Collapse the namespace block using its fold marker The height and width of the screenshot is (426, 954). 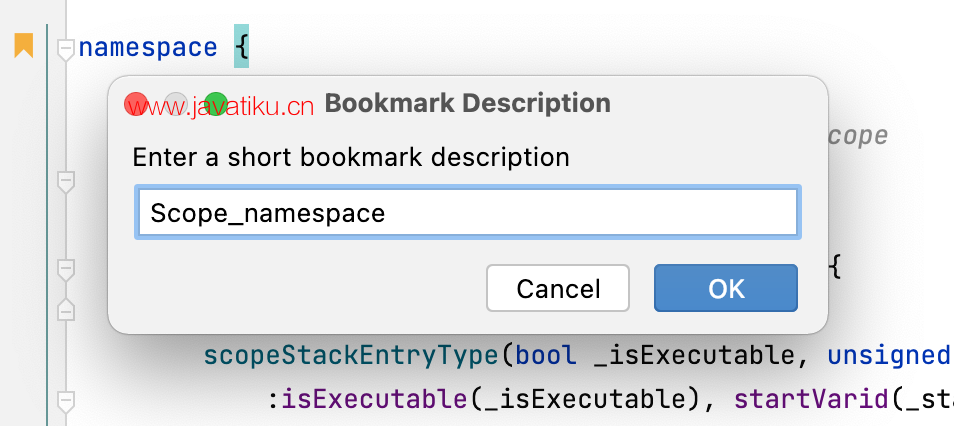pyautogui.click(x=66, y=50)
